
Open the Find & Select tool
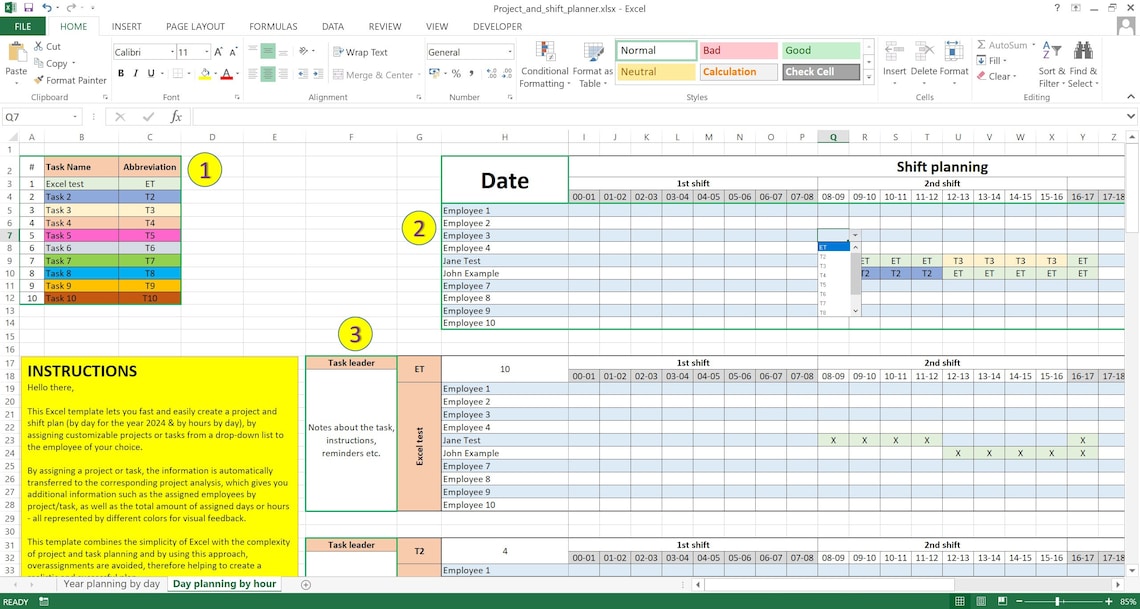tap(1084, 63)
